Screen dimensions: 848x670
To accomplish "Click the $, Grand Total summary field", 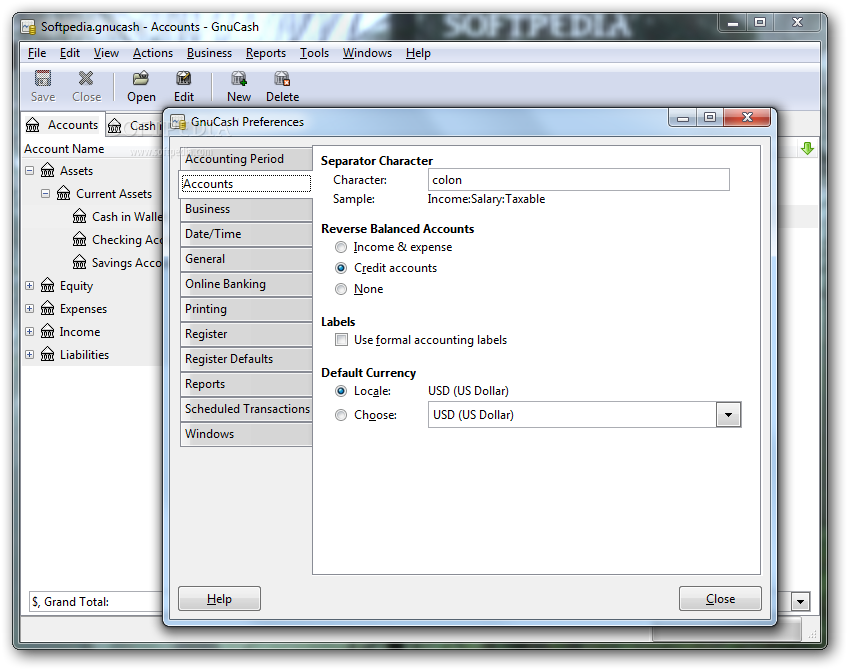I will tap(96, 601).
